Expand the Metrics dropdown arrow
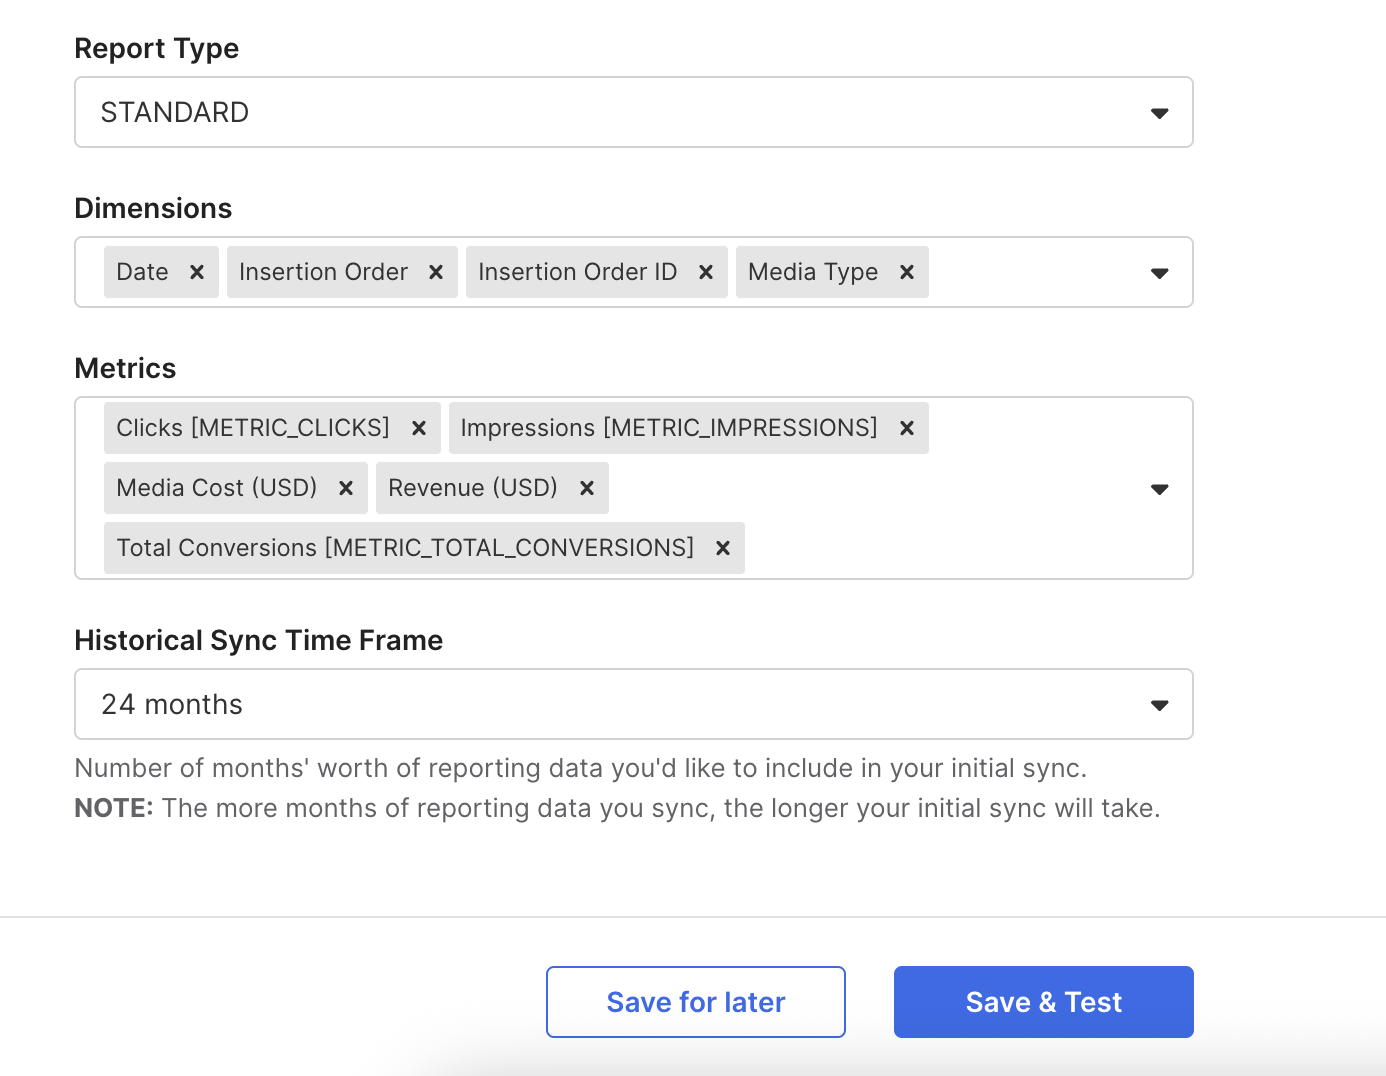This screenshot has height=1076, width=1386. 1159,489
